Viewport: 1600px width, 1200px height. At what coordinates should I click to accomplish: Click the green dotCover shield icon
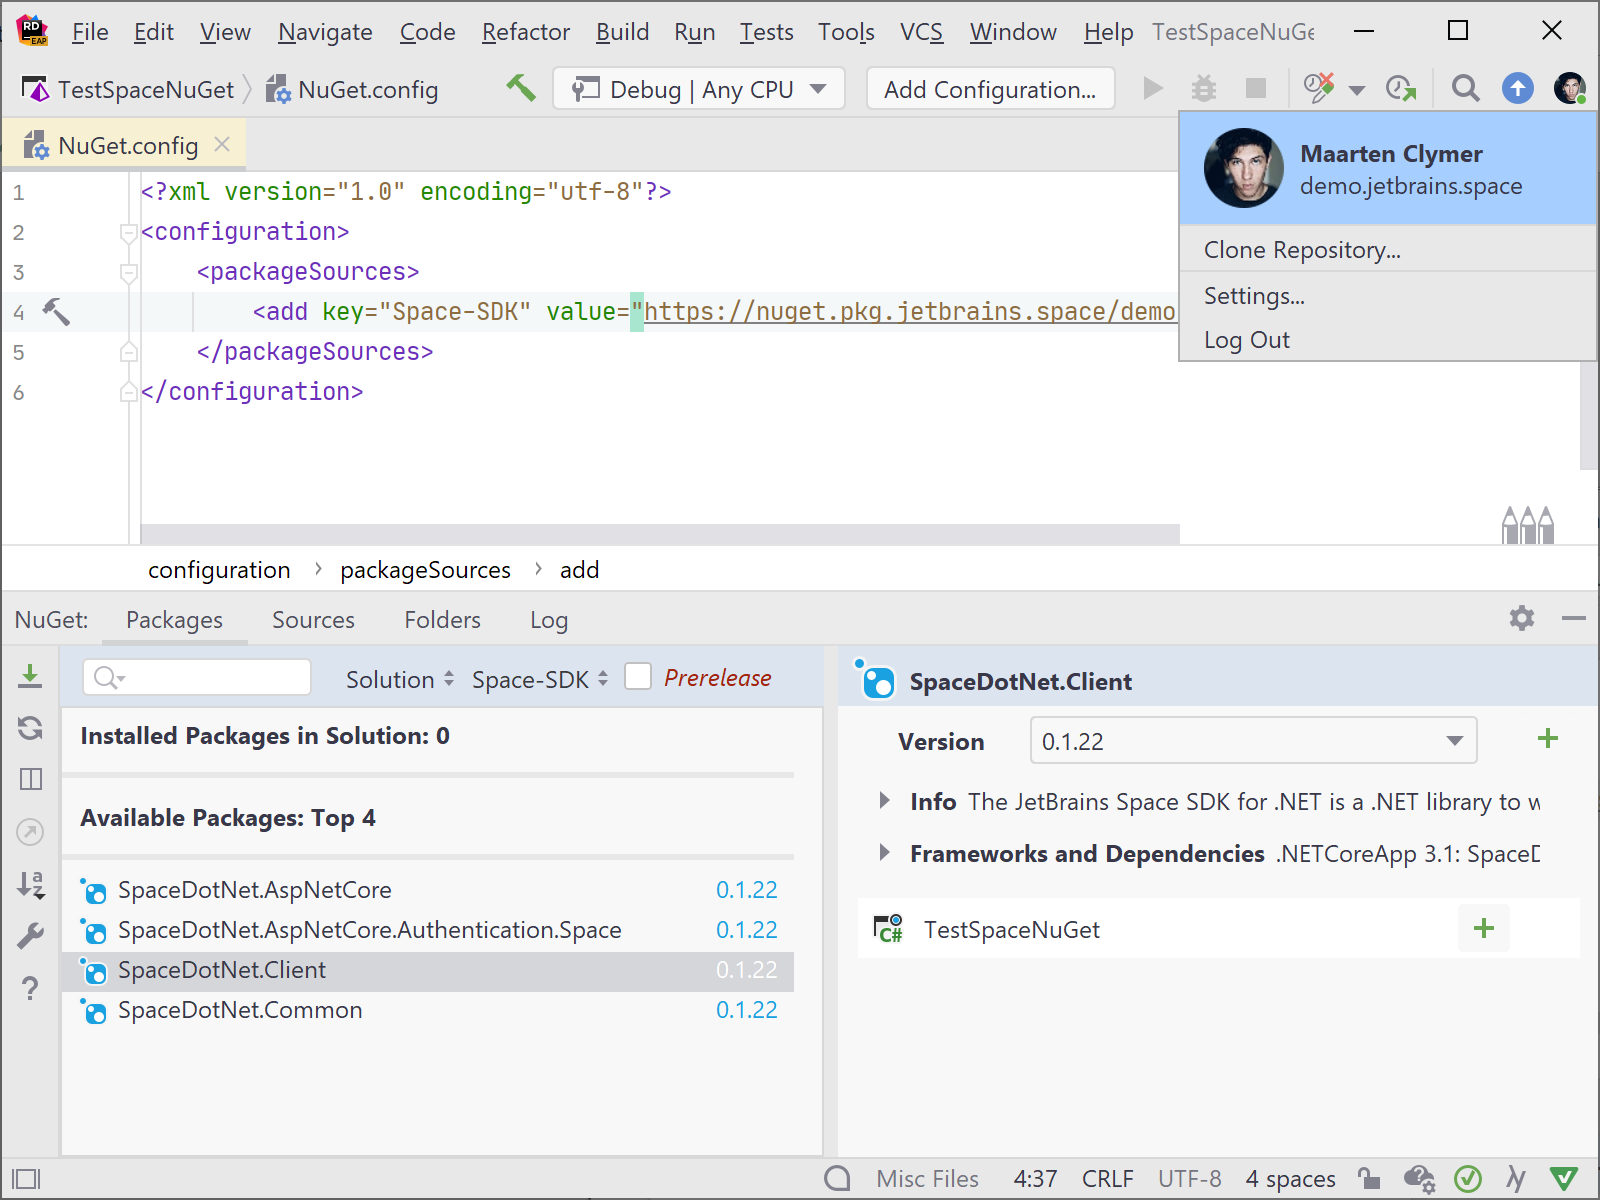(x=1564, y=1179)
